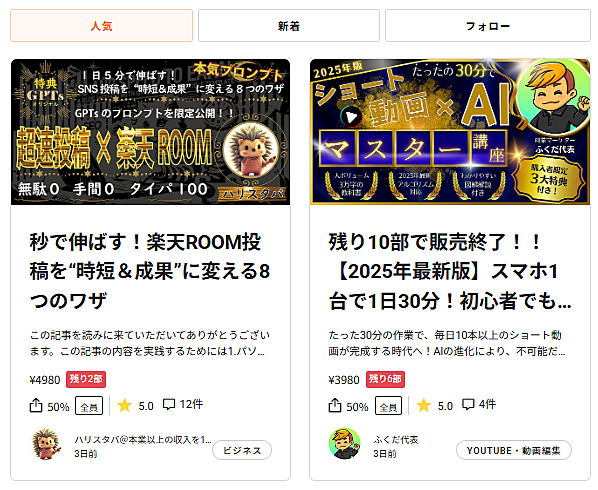The image size is (598, 490).
Task: Click the ビジネス category tag
Action: [x=242, y=450]
